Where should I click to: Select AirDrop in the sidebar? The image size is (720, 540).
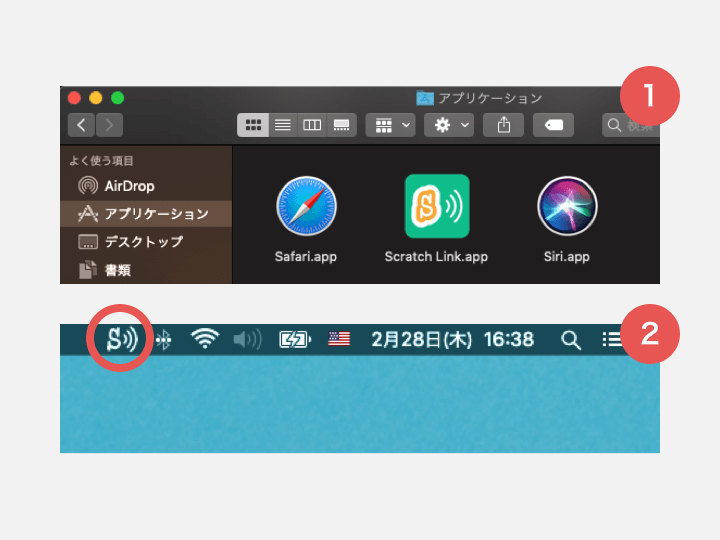146,186
